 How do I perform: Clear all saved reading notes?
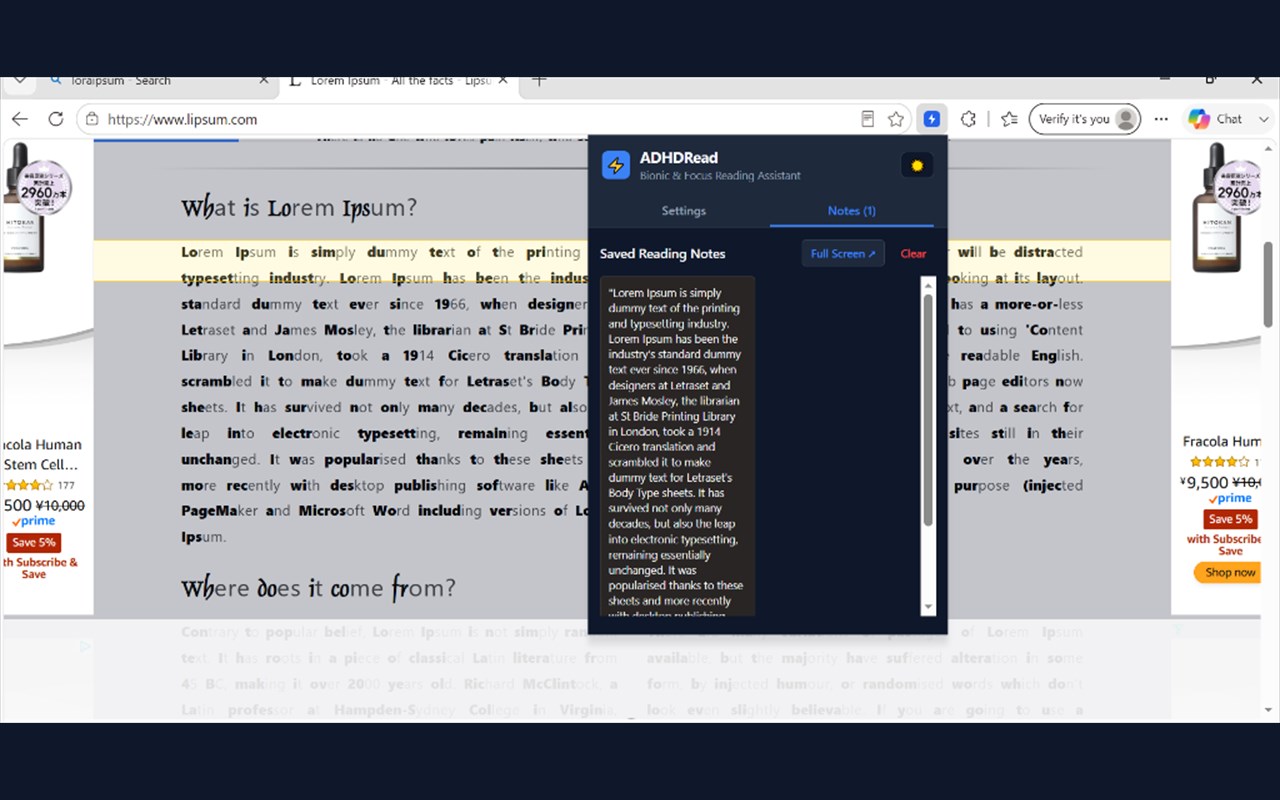pos(913,254)
